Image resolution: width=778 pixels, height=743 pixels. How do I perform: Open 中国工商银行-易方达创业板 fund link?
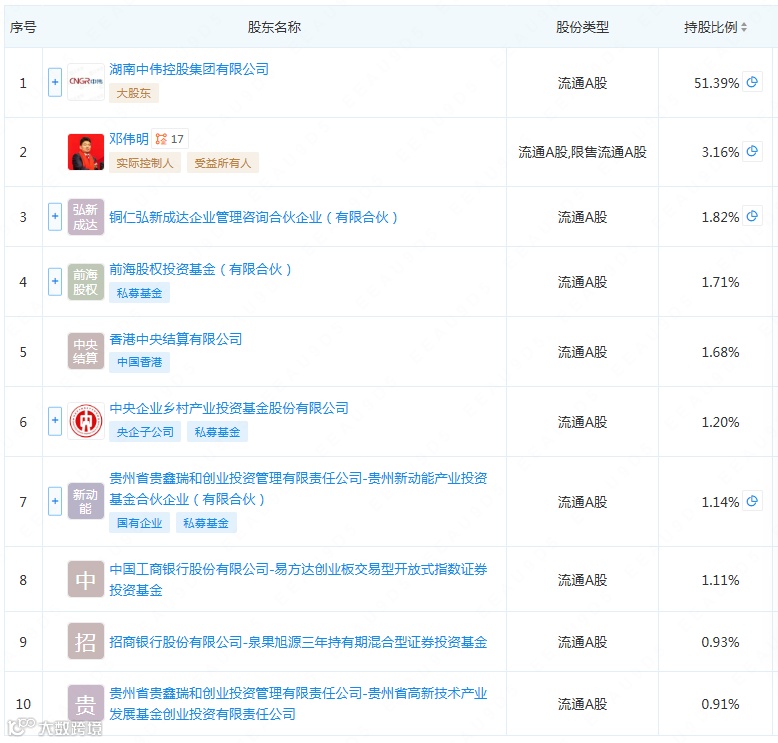coord(298,579)
